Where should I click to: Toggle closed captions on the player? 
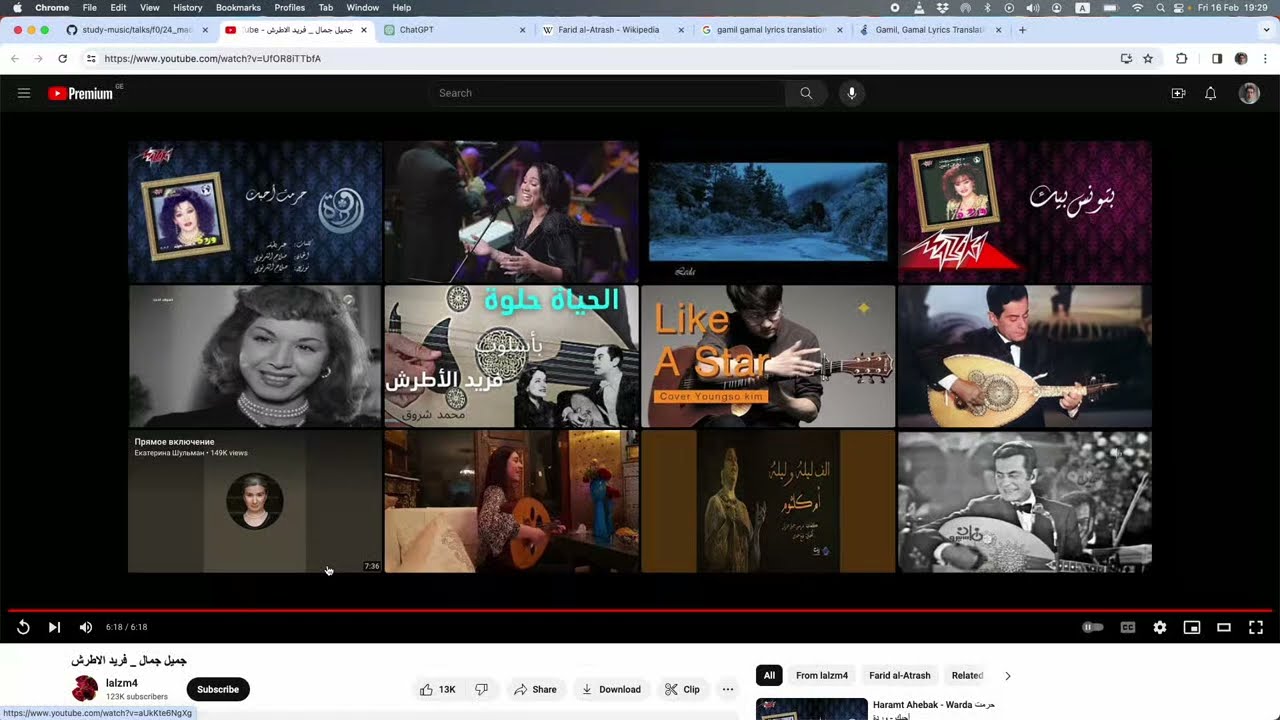[1128, 627]
